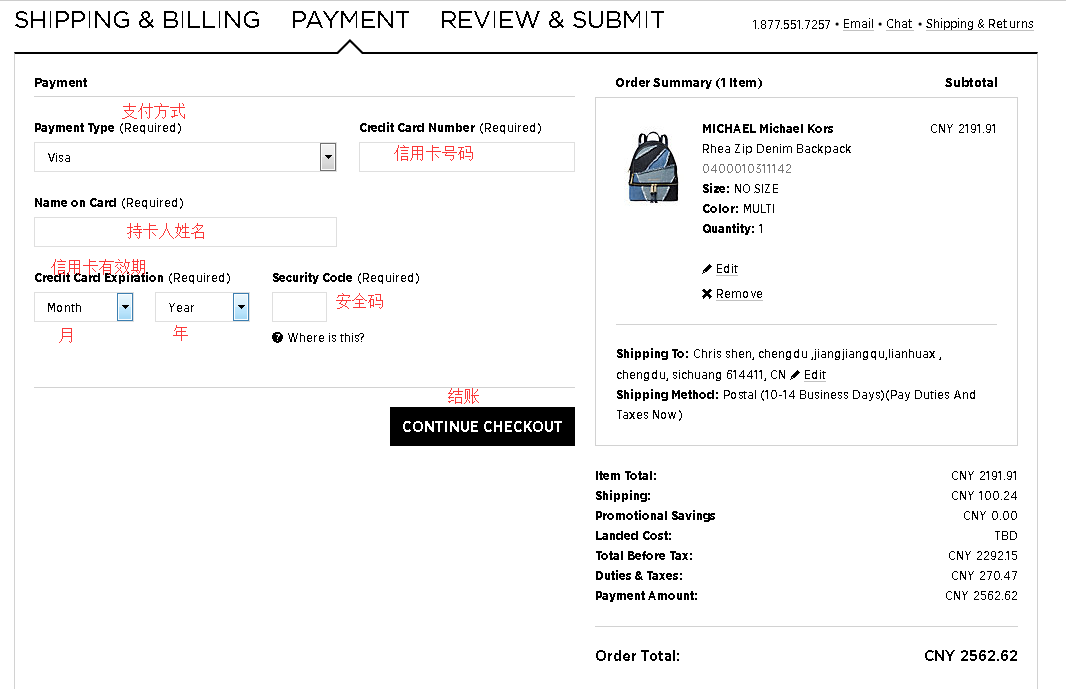The height and width of the screenshot is (689, 1066).
Task: Click the pencil Edit icon under Quantity
Action: pyautogui.click(x=707, y=269)
